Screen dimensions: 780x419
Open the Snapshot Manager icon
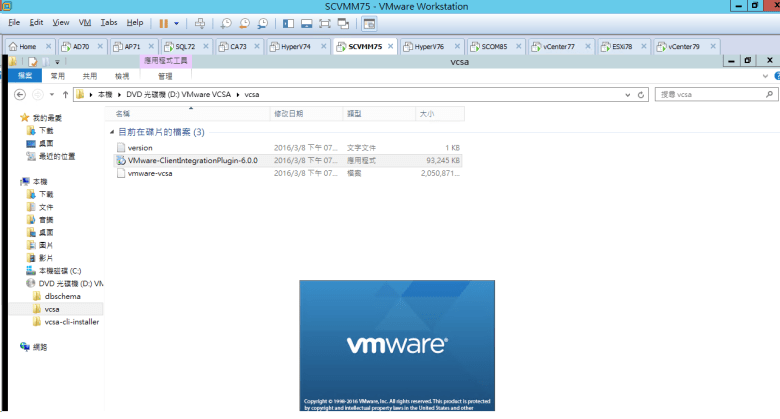(x=262, y=22)
